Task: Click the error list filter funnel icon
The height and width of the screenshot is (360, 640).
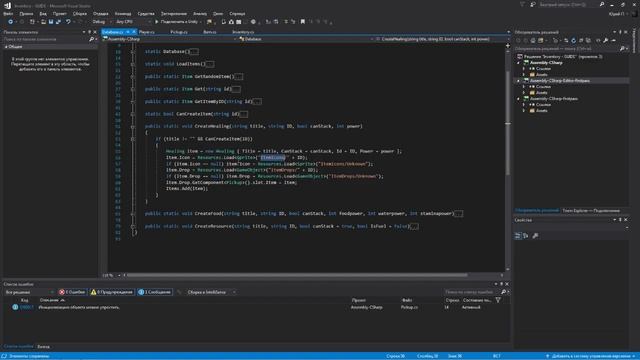Action: pos(498,300)
